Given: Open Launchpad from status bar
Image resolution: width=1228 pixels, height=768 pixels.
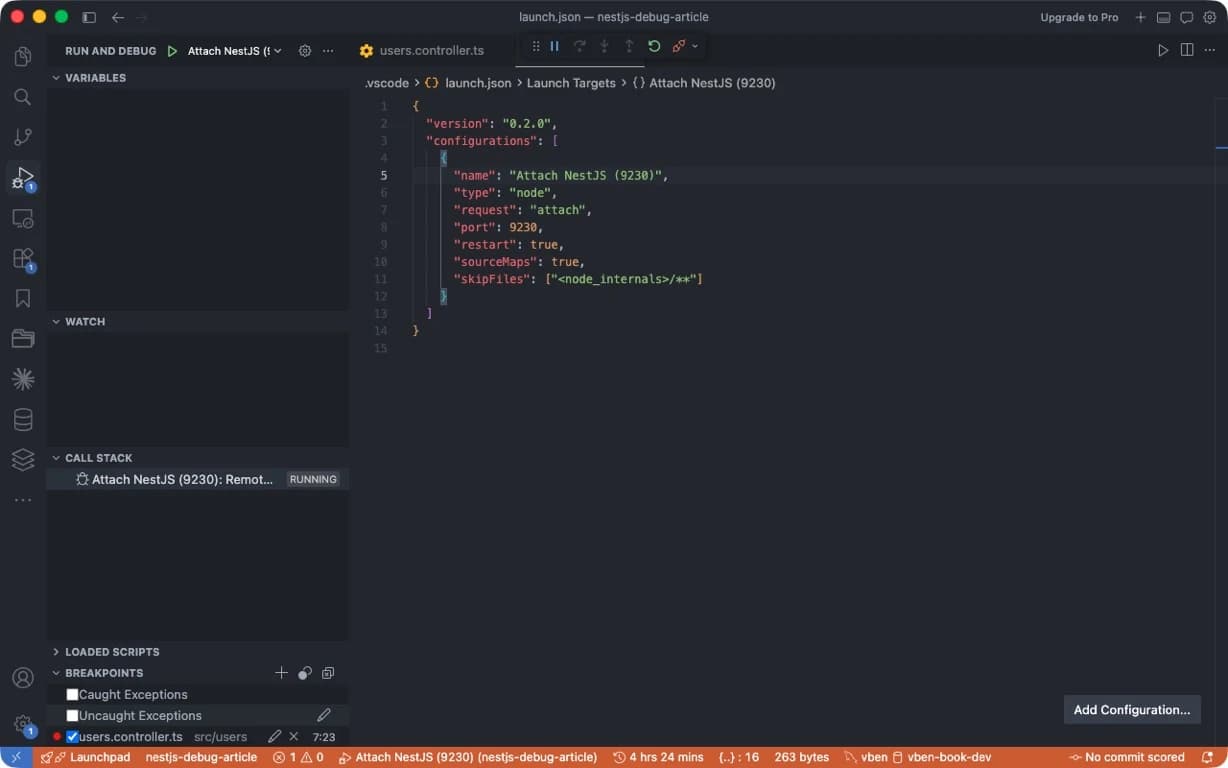Looking at the screenshot, I should click(86, 757).
